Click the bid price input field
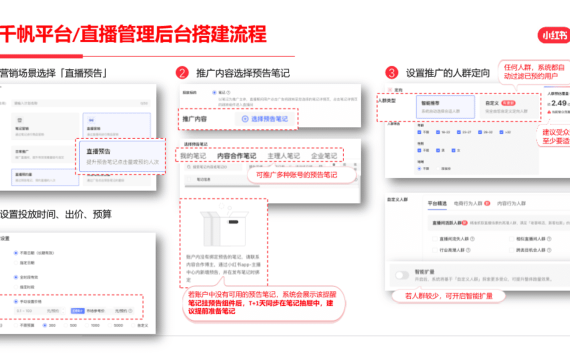570x360 pixels. point(40,311)
